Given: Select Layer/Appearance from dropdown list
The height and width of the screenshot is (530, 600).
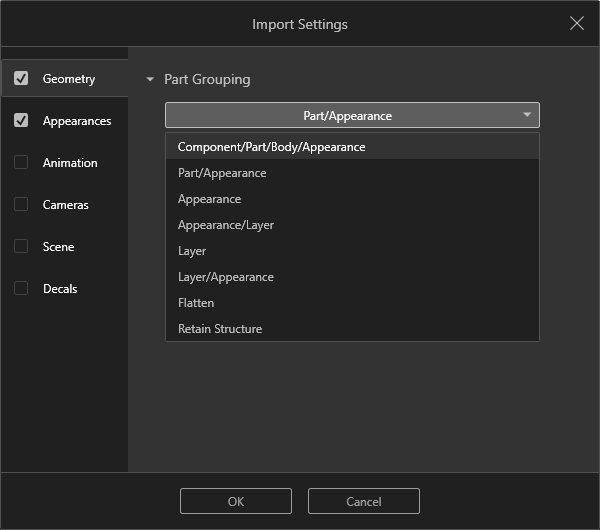Looking at the screenshot, I should click(x=226, y=277).
